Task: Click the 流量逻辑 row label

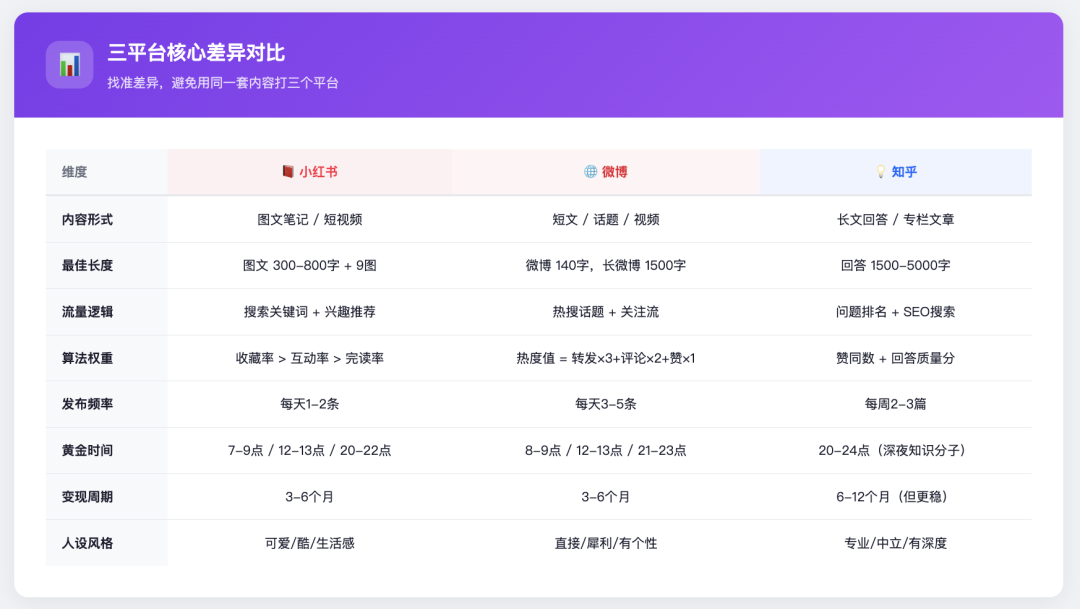Action: pyautogui.click(x=87, y=312)
